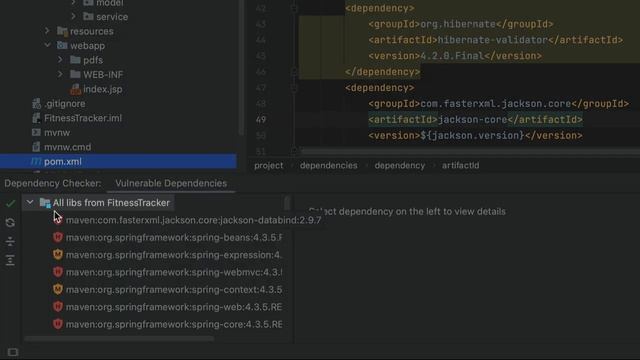
Task: Click jackson-core artifactId text in editor
Action: (x=472, y=120)
